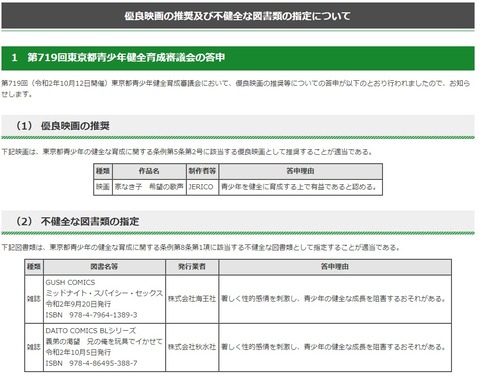Viewport: 480px width, 376px height.
Task: Select reason text 青少年を健全に育成する上で有益であると認める
Action: pos(299,187)
